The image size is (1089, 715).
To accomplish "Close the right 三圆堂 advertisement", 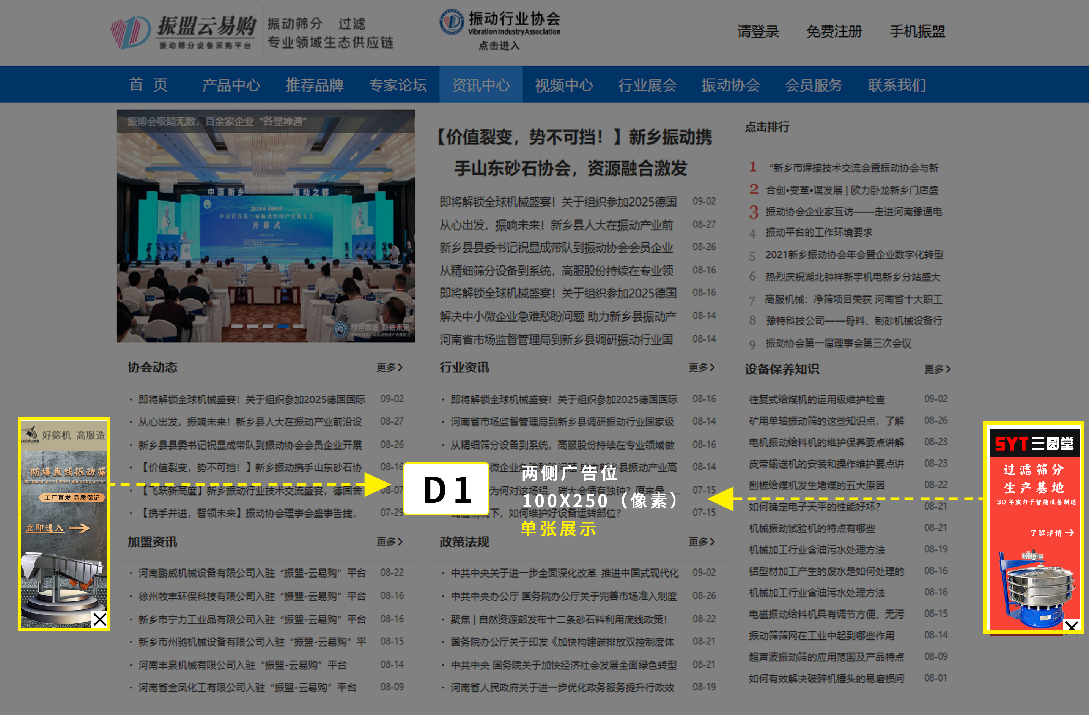I will tap(1071, 627).
